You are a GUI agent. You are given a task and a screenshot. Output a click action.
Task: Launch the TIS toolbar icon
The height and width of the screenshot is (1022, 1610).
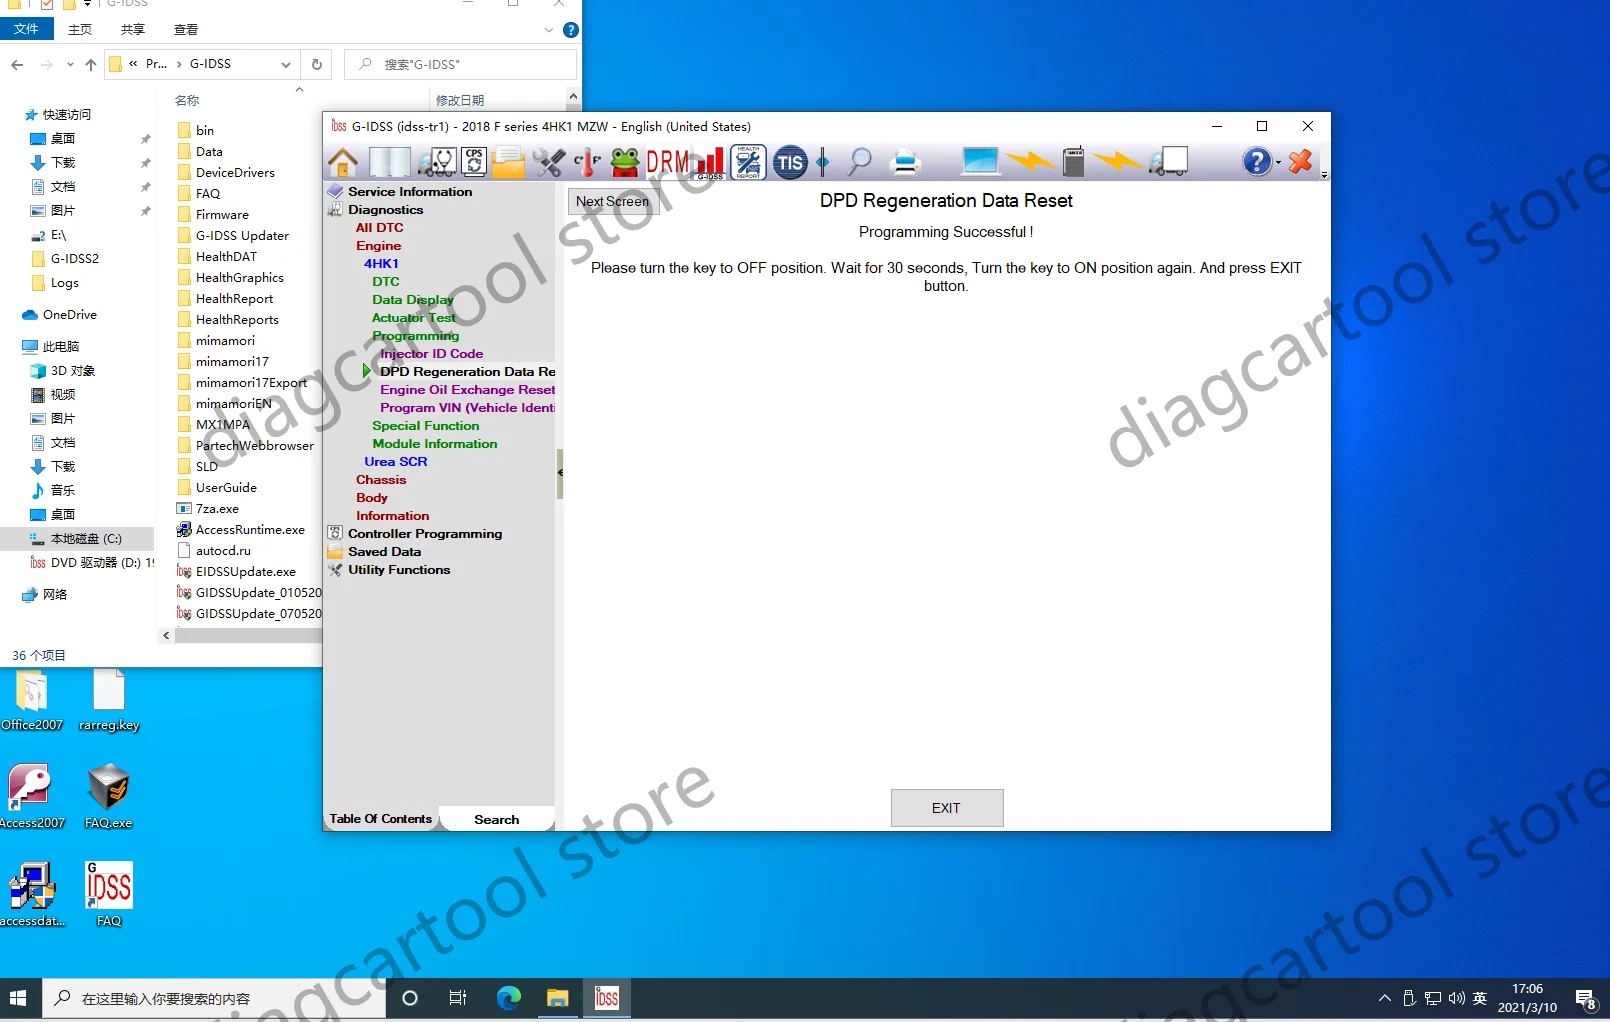pyautogui.click(x=790, y=162)
